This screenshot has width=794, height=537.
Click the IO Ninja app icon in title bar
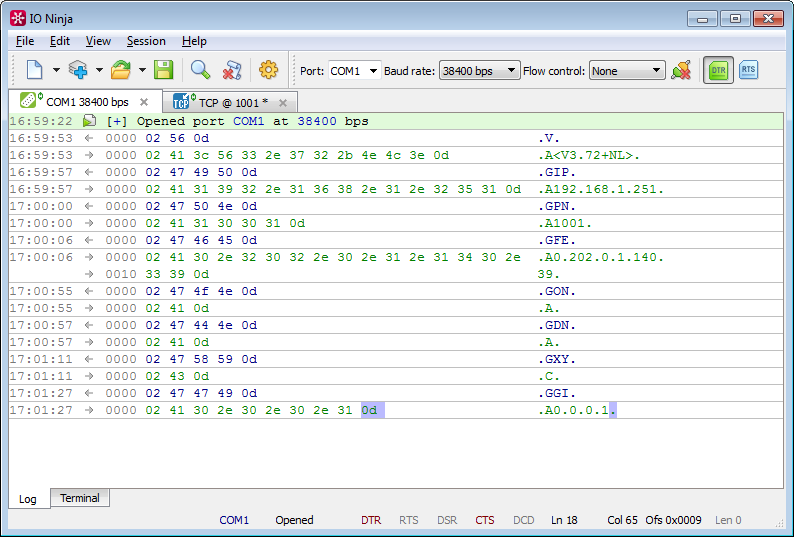click(x=18, y=18)
